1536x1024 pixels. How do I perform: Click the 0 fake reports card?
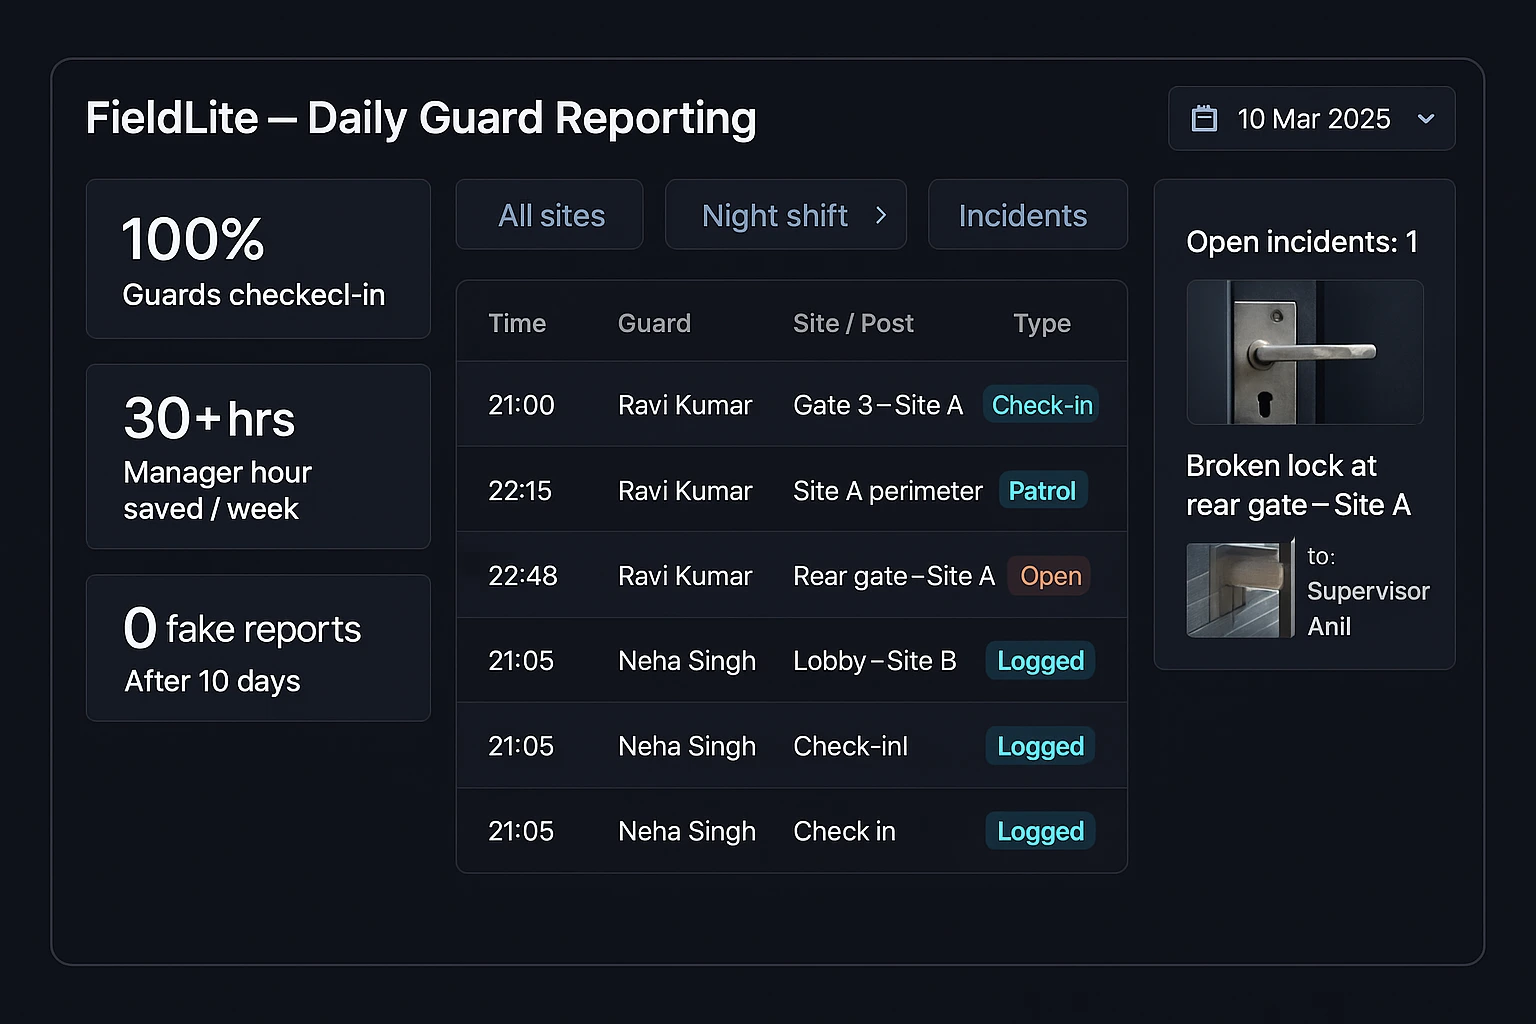coord(257,647)
